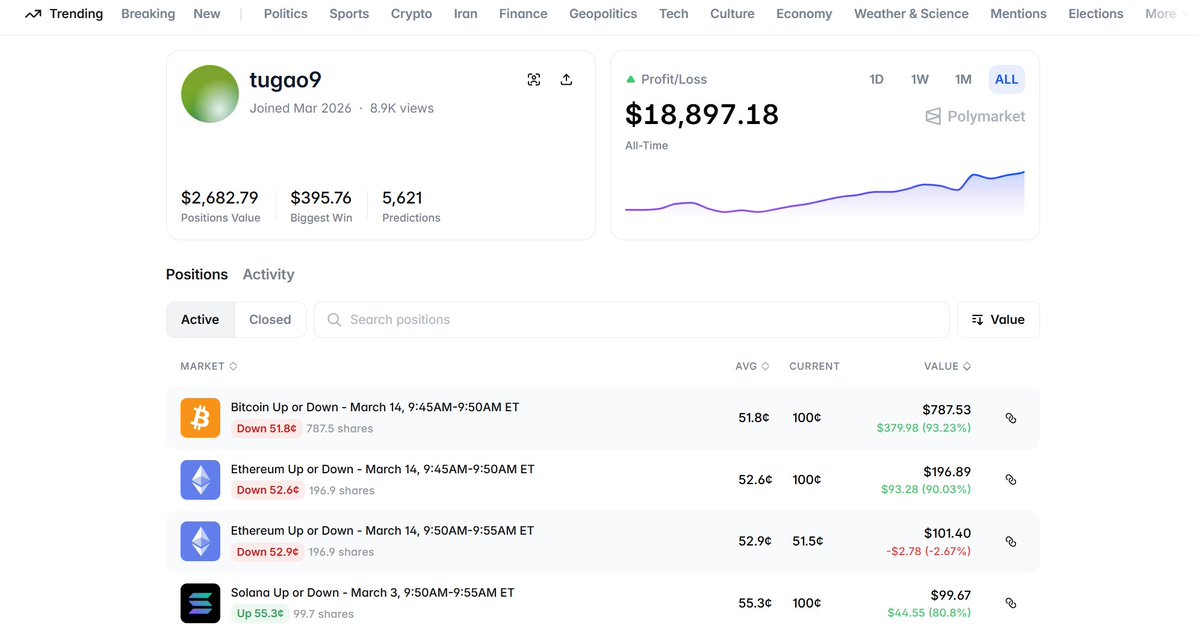Click the Polymarket logo in chart card
Screen dimensions: 1199x625
tap(975, 116)
